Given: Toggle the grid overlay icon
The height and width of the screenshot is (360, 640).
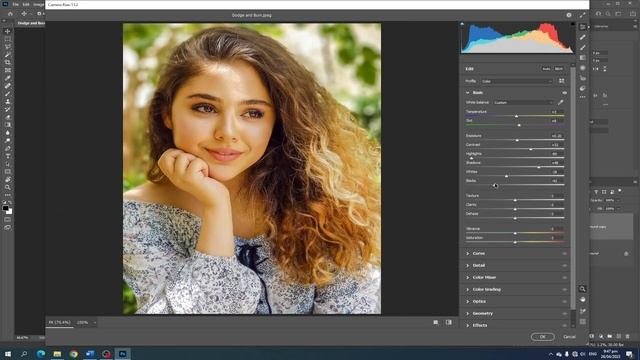Looking at the screenshot, I should 582,322.
